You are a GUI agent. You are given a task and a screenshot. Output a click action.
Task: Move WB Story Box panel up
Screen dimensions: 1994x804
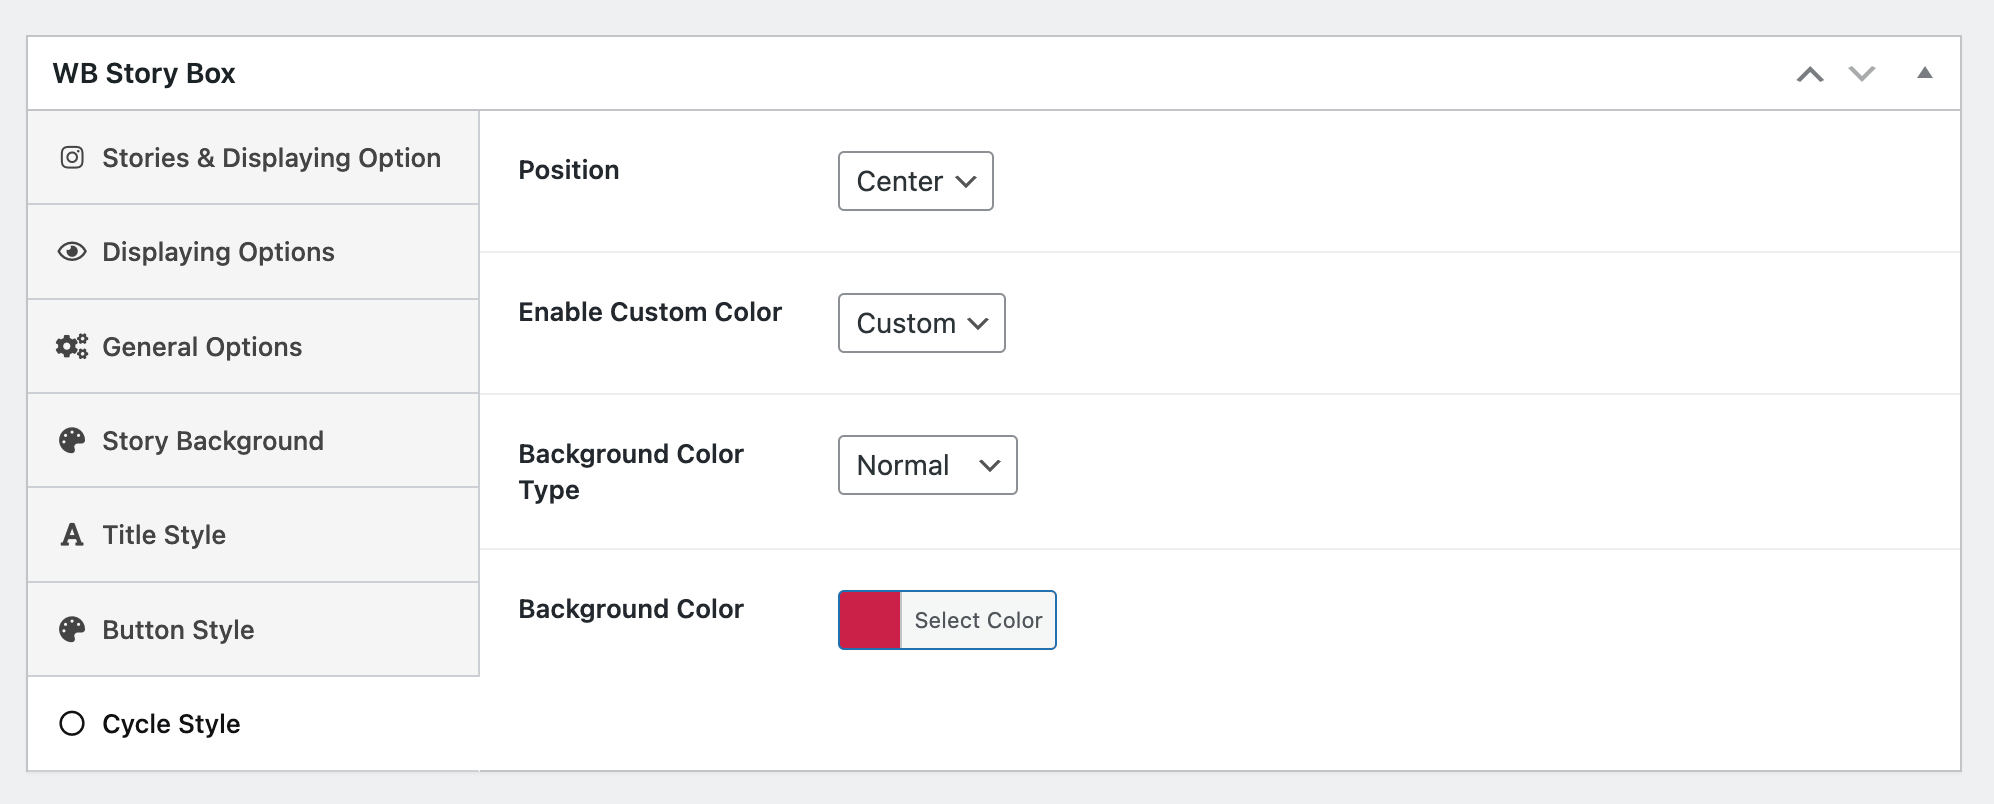pyautogui.click(x=1810, y=74)
